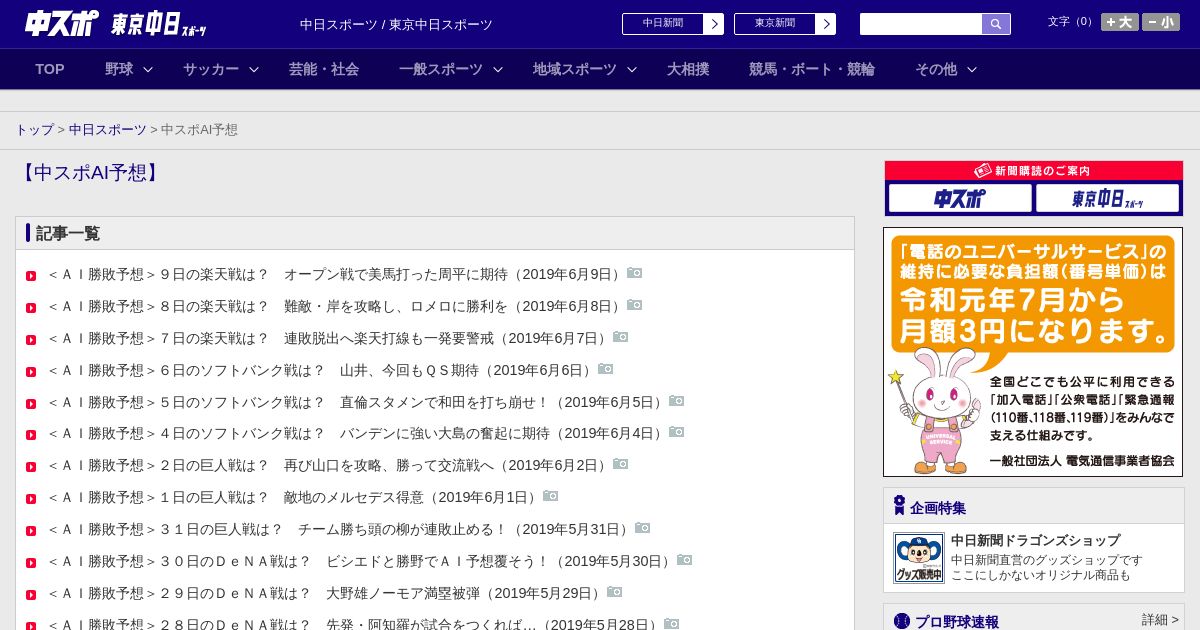The image size is (1200, 630).
Task: Click camera icon beside 6月8日 article
Action: (x=635, y=305)
